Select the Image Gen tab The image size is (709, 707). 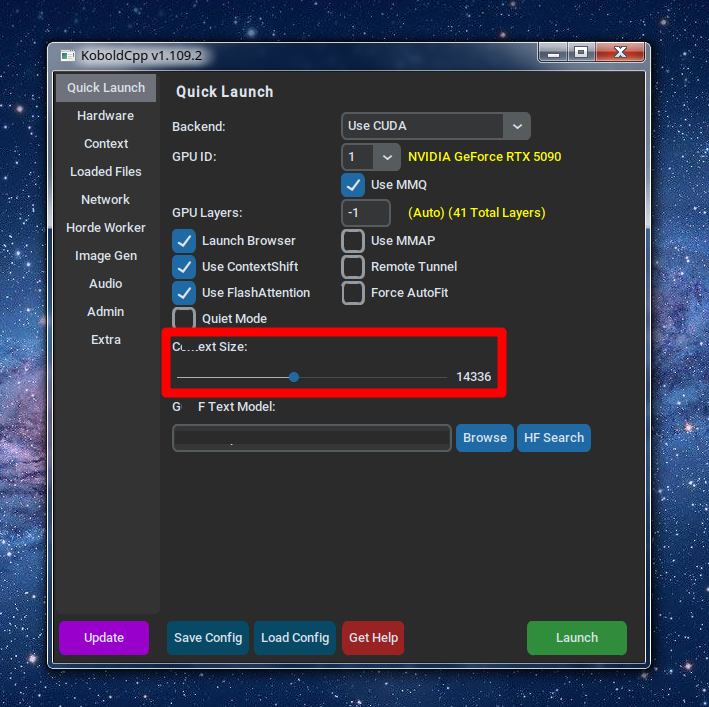(x=105, y=256)
